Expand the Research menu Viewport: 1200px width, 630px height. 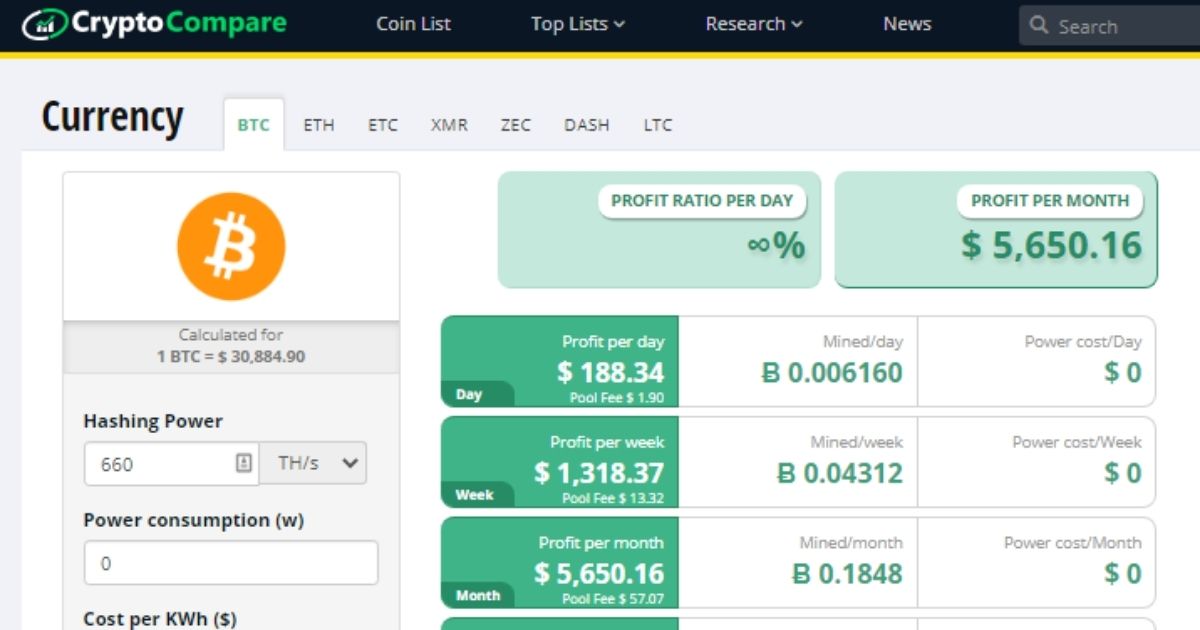(753, 23)
